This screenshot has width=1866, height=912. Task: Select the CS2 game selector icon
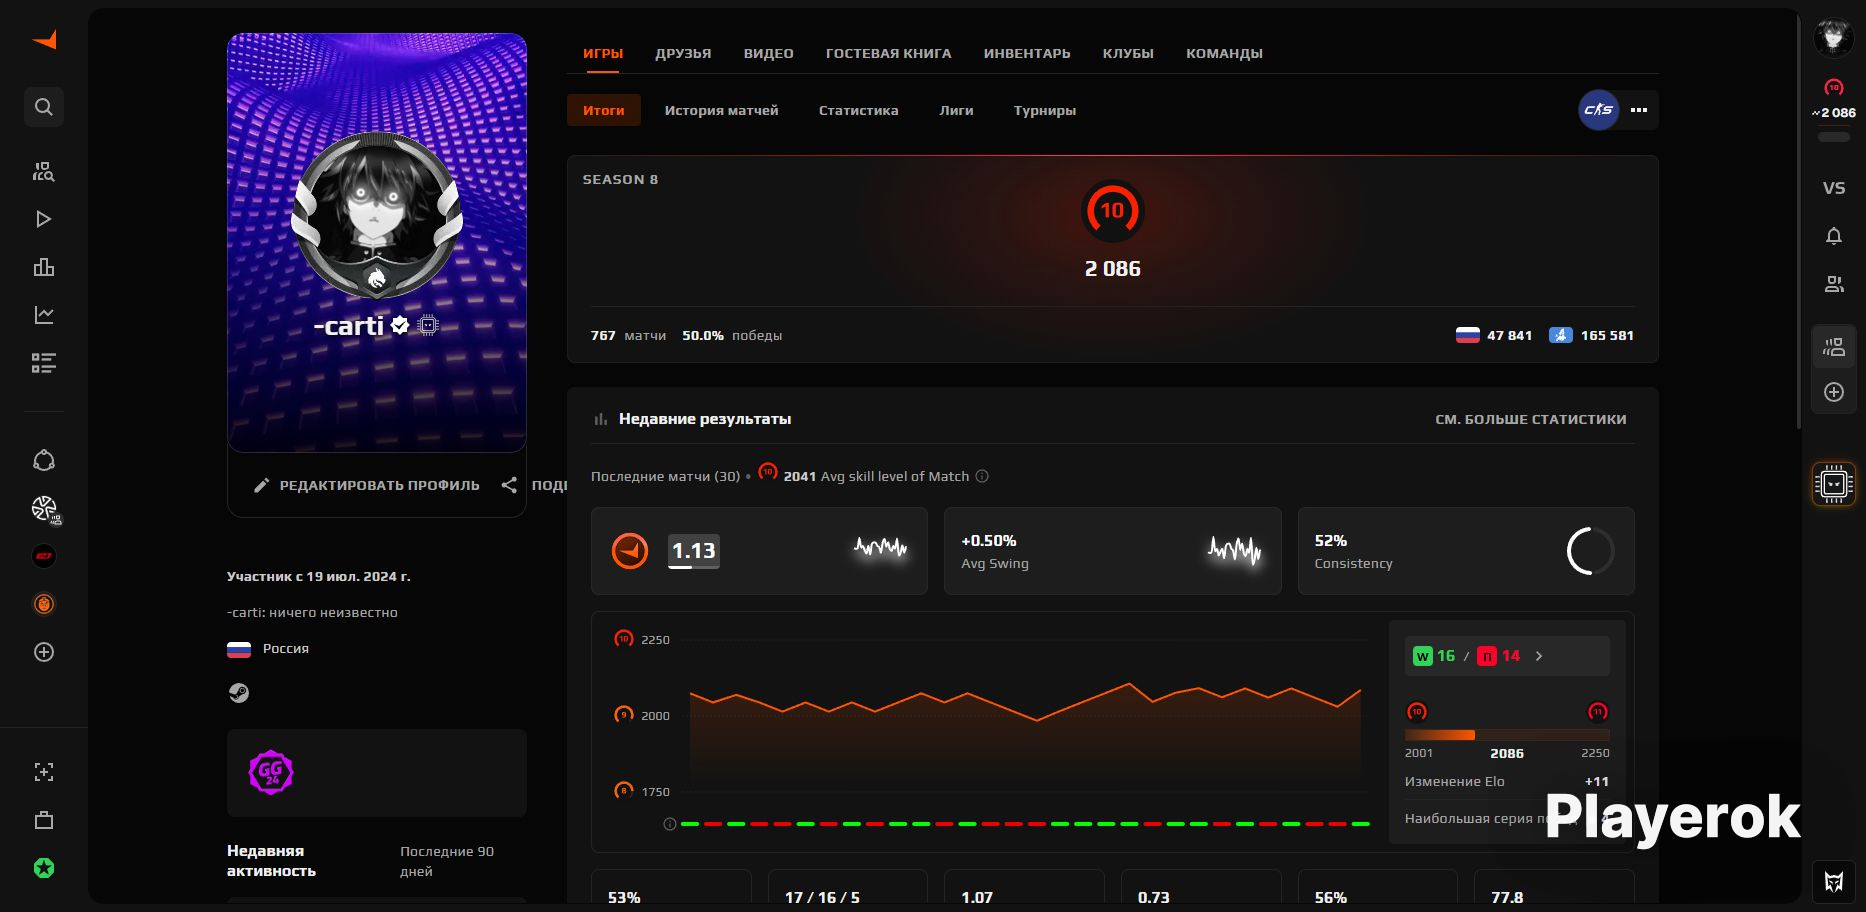(x=1598, y=110)
